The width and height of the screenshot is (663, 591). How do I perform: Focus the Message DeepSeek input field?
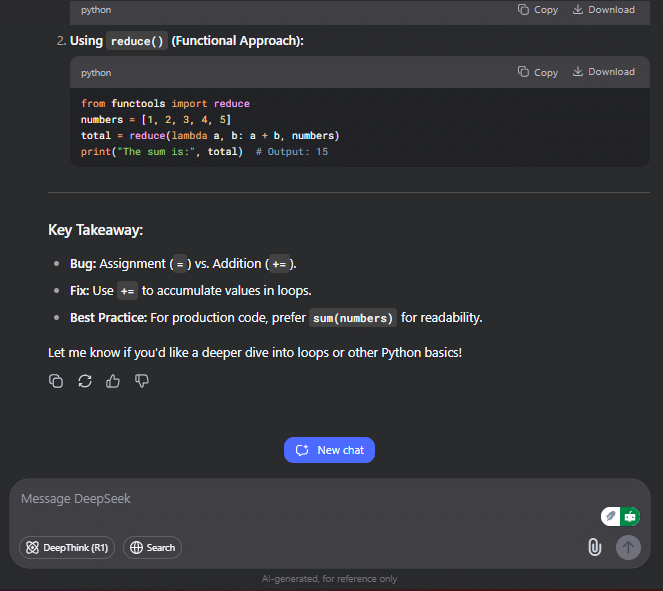pos(296,499)
